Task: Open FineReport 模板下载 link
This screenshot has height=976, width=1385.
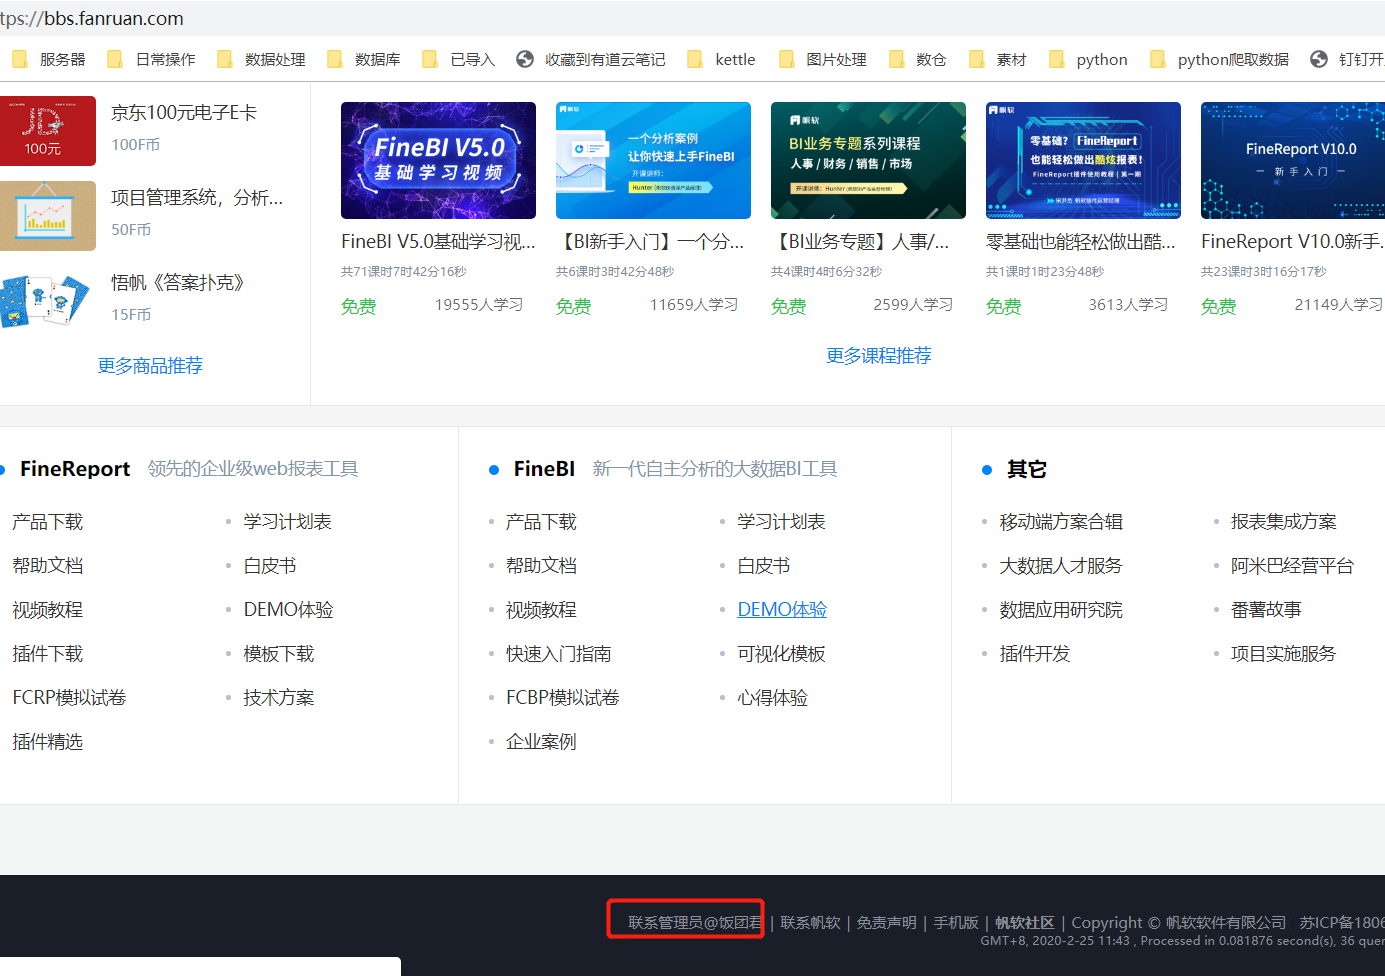Action: coord(279,654)
